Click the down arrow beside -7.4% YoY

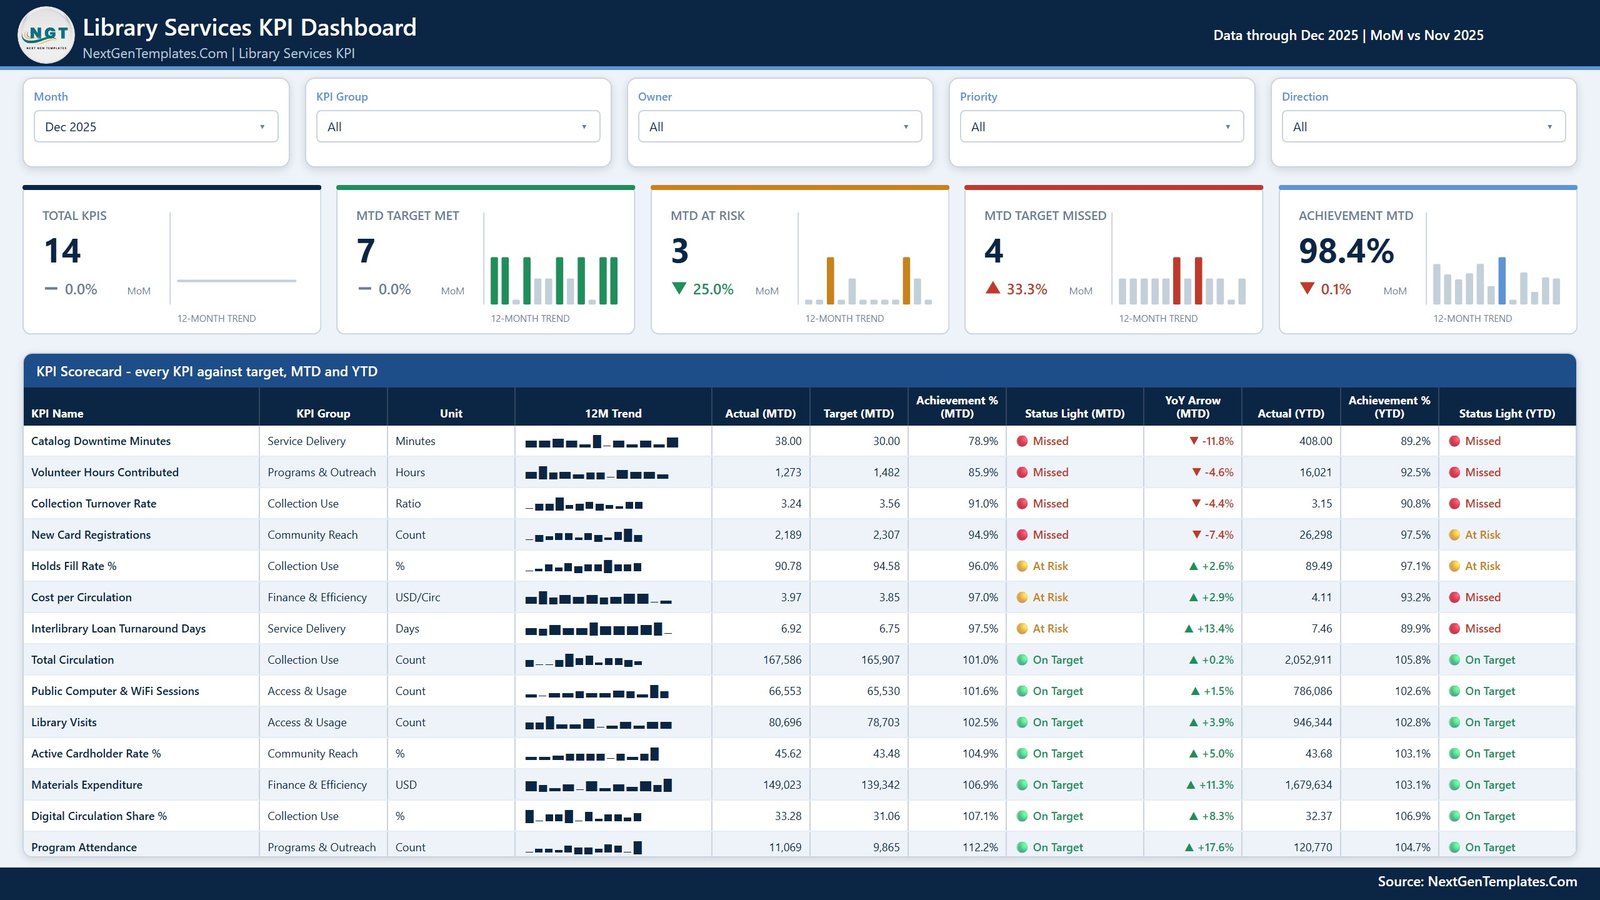1196,535
